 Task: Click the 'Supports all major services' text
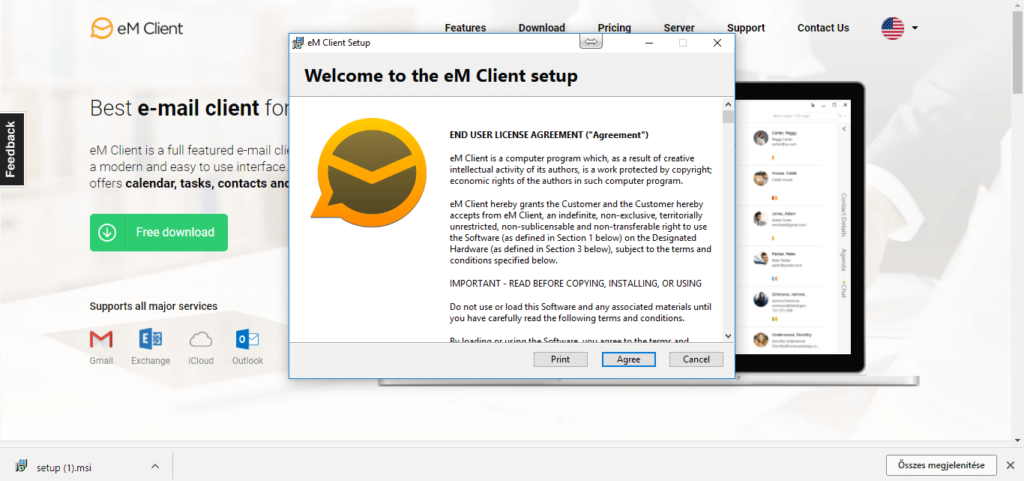pos(153,306)
